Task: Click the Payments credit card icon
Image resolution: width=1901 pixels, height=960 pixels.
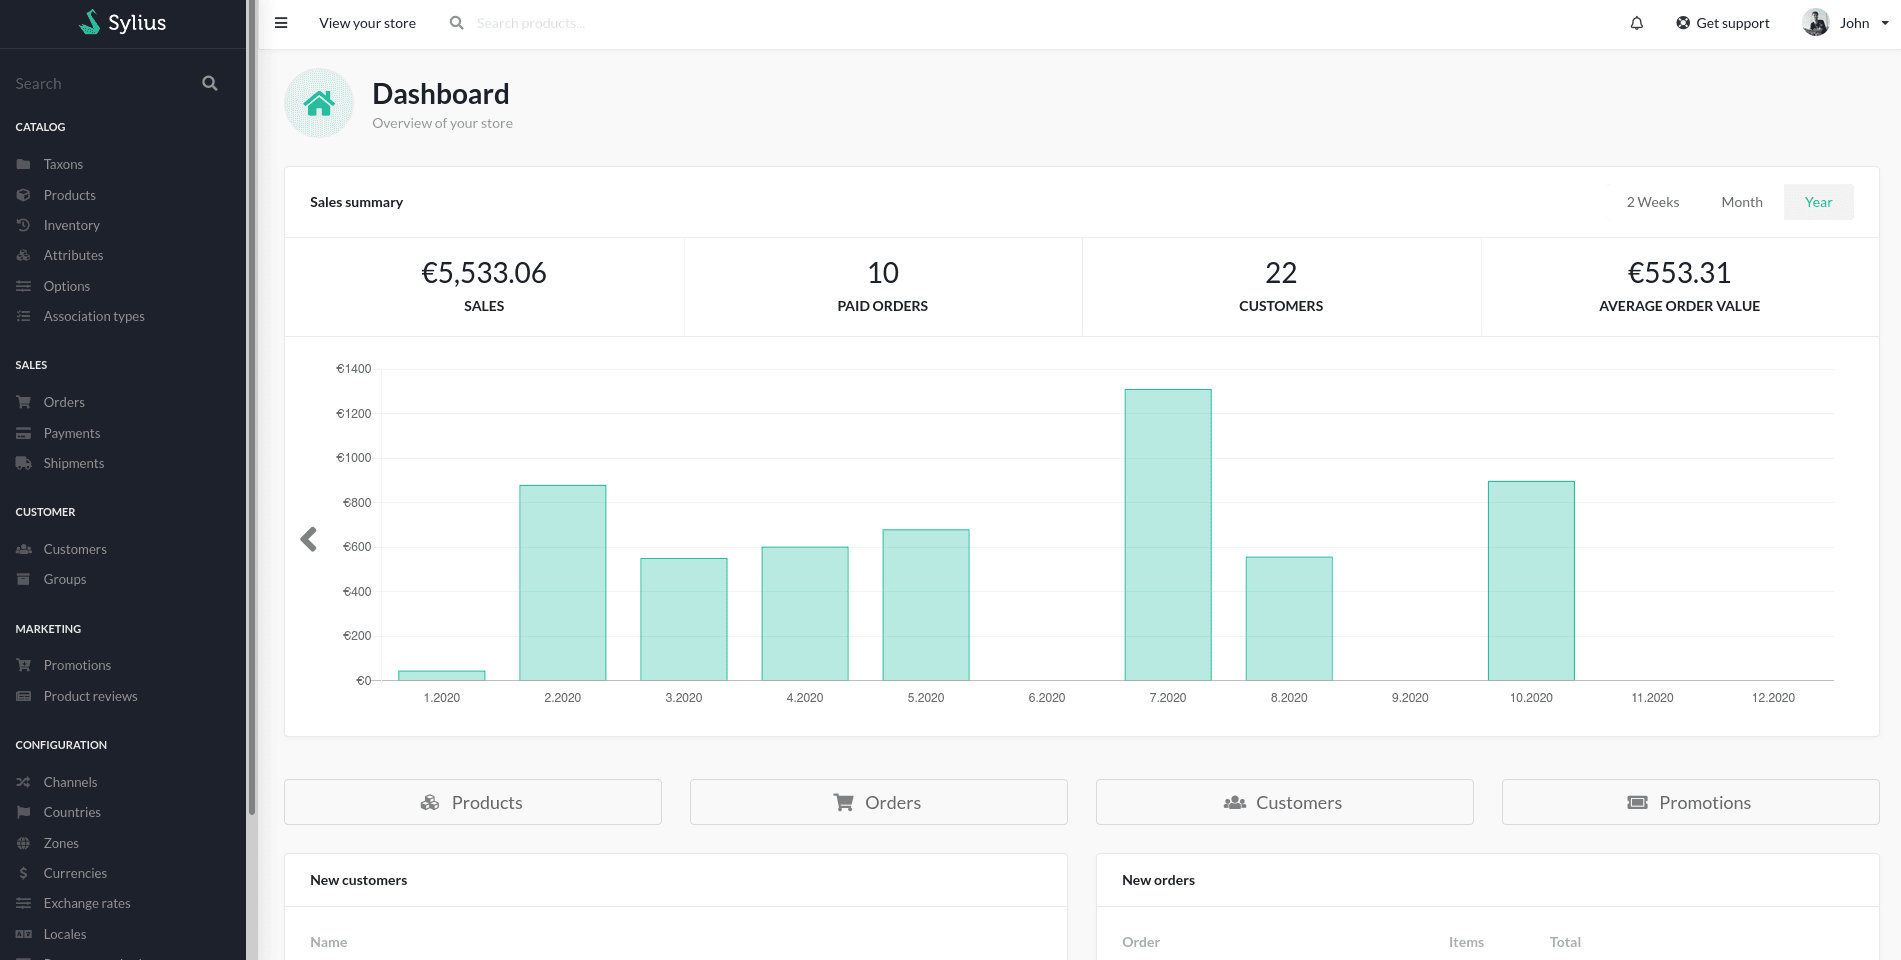Action: [x=24, y=433]
